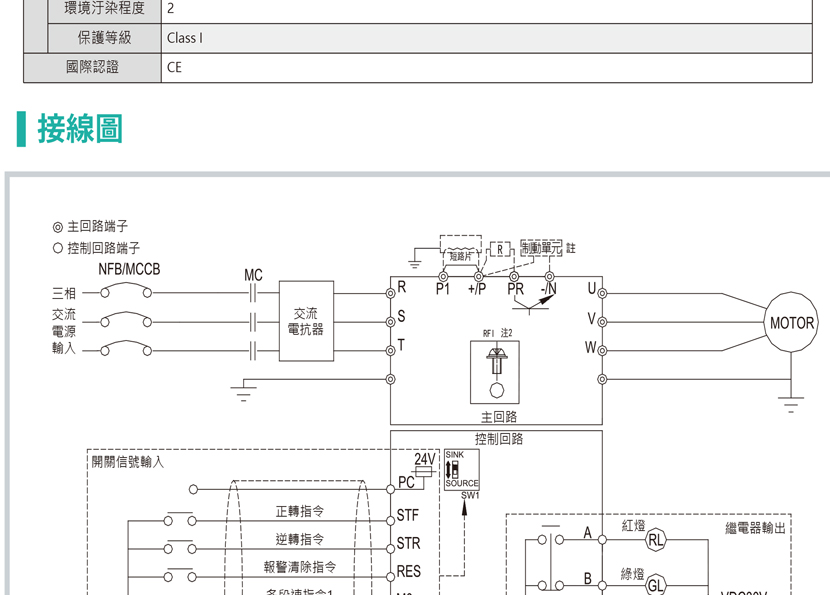830x595 pixels.
Task: Click the 接線圖 section heading
Action: click(x=80, y=129)
